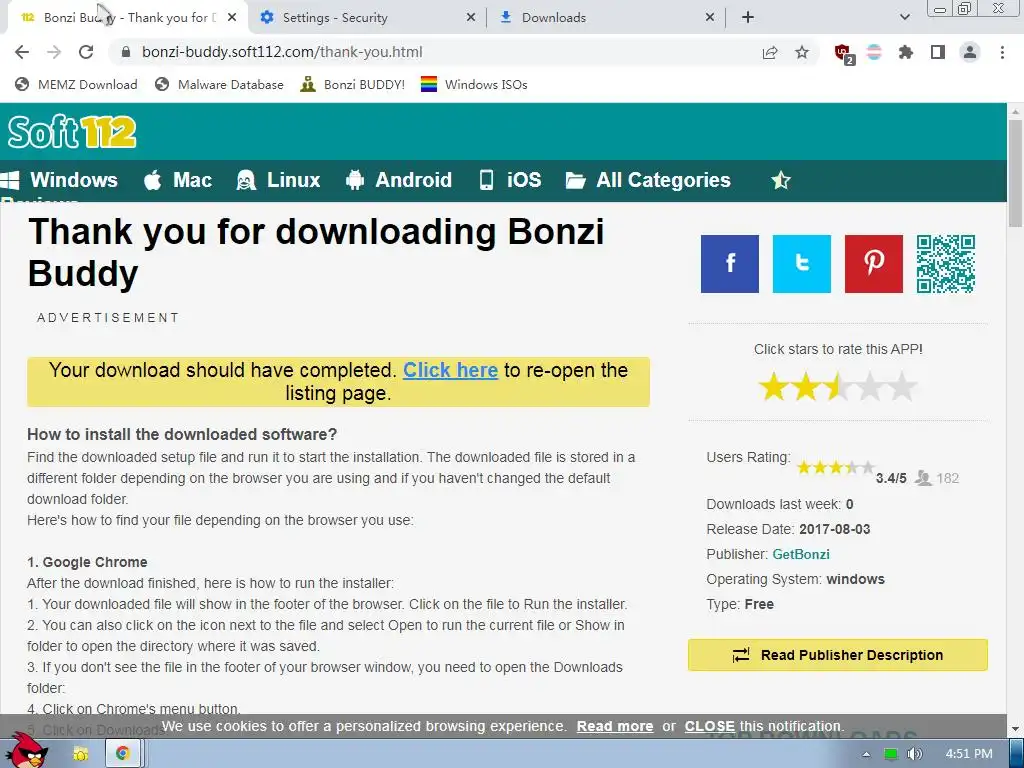Close the Downloads tab
The height and width of the screenshot is (768, 1024).
click(x=710, y=18)
